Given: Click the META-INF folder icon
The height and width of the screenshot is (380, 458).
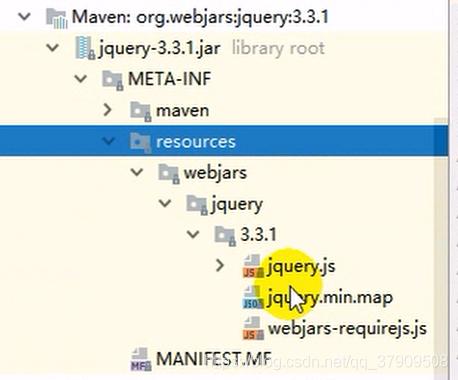Looking at the screenshot, I should click(113, 80).
